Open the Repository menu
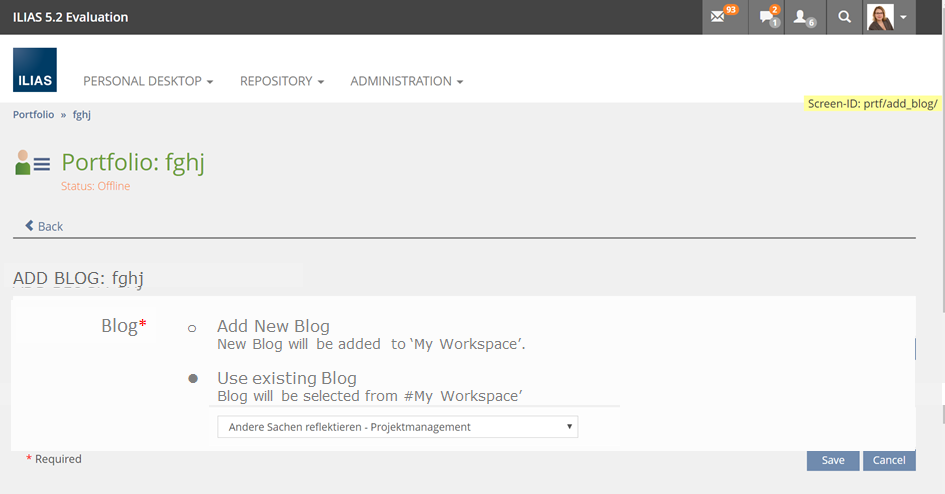 282,81
